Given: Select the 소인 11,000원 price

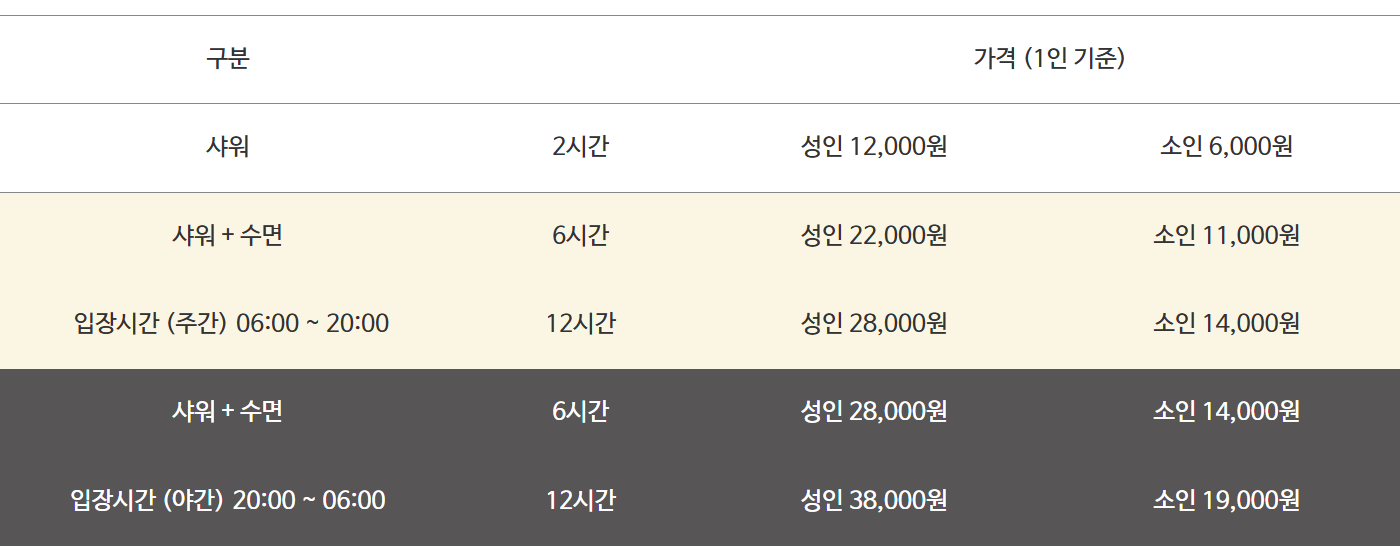Looking at the screenshot, I should tap(1226, 236).
